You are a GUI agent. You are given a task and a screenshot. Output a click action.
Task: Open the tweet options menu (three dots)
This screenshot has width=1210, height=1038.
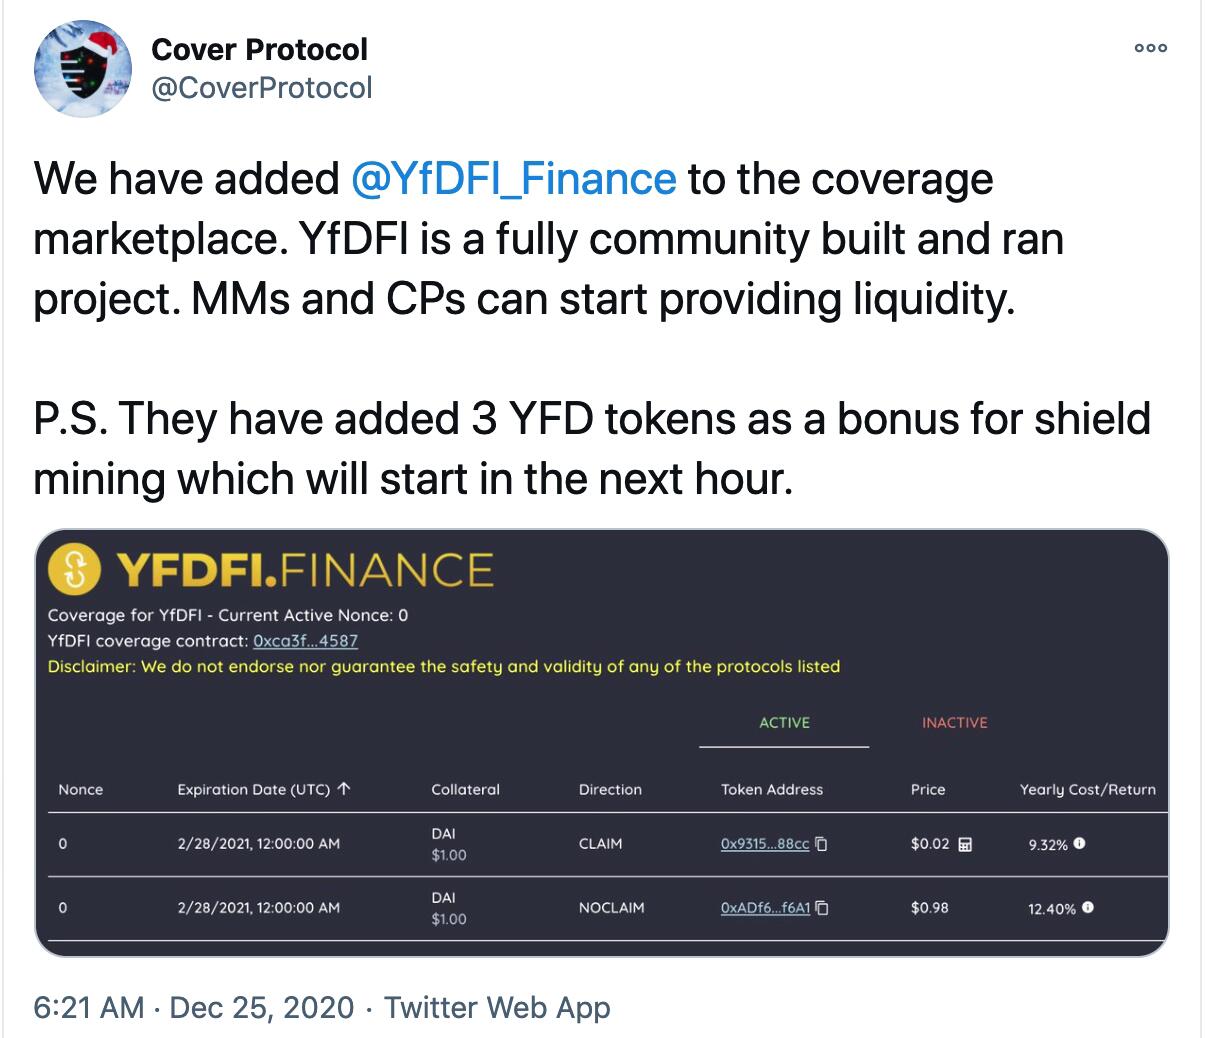click(x=1152, y=47)
